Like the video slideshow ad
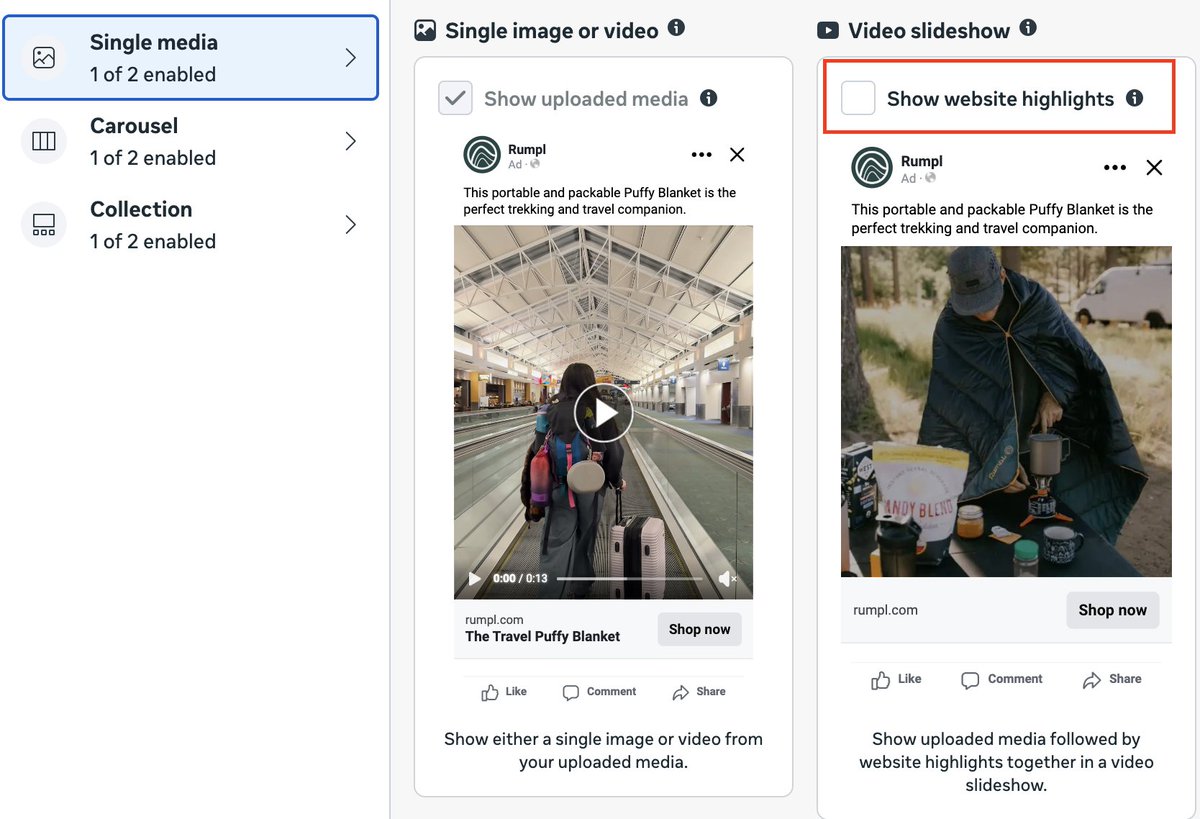The width and height of the screenshot is (1200, 819). (x=896, y=679)
